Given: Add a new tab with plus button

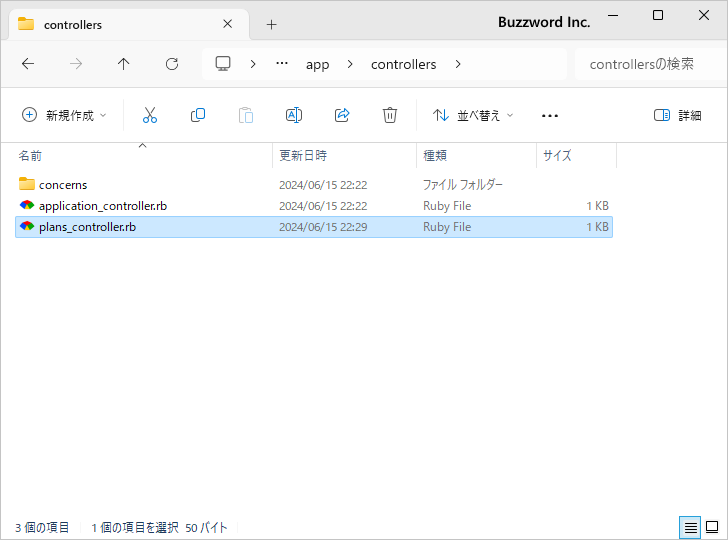Looking at the screenshot, I should pyautogui.click(x=272, y=24).
